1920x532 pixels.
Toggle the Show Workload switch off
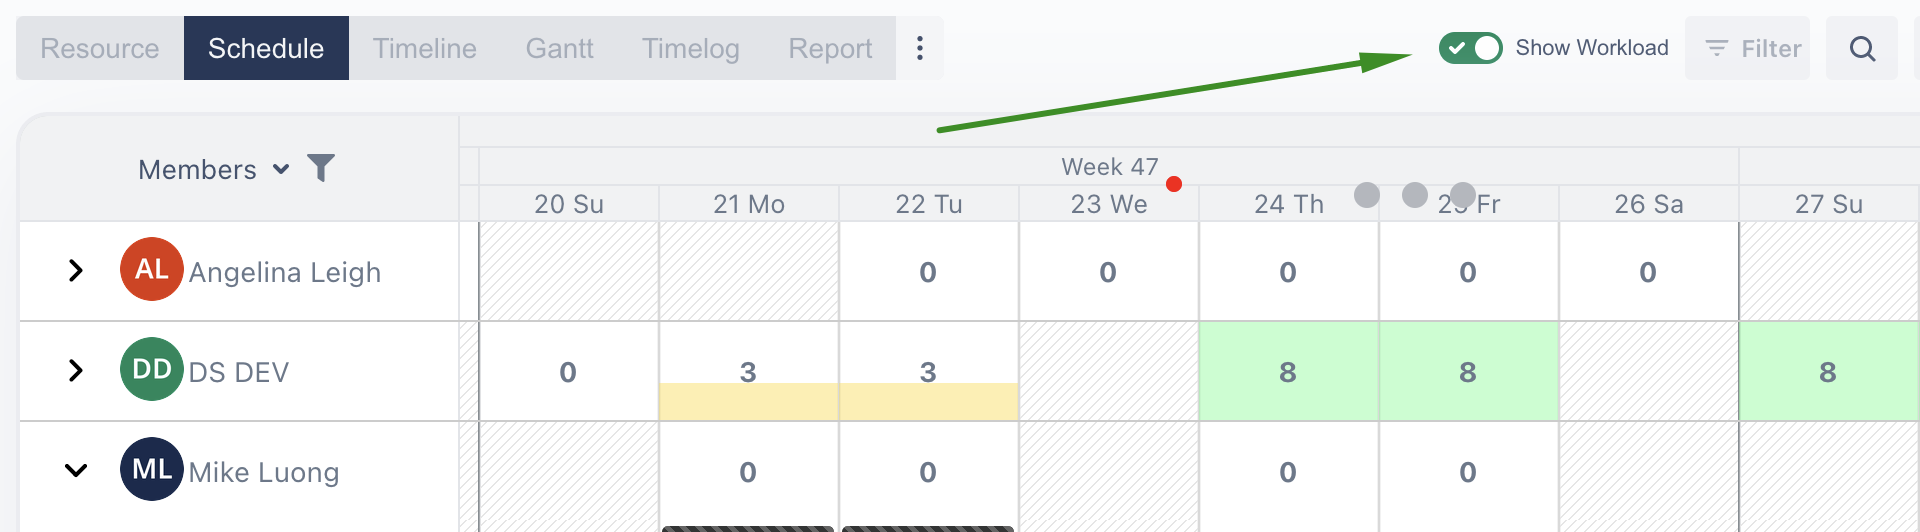1470,48
